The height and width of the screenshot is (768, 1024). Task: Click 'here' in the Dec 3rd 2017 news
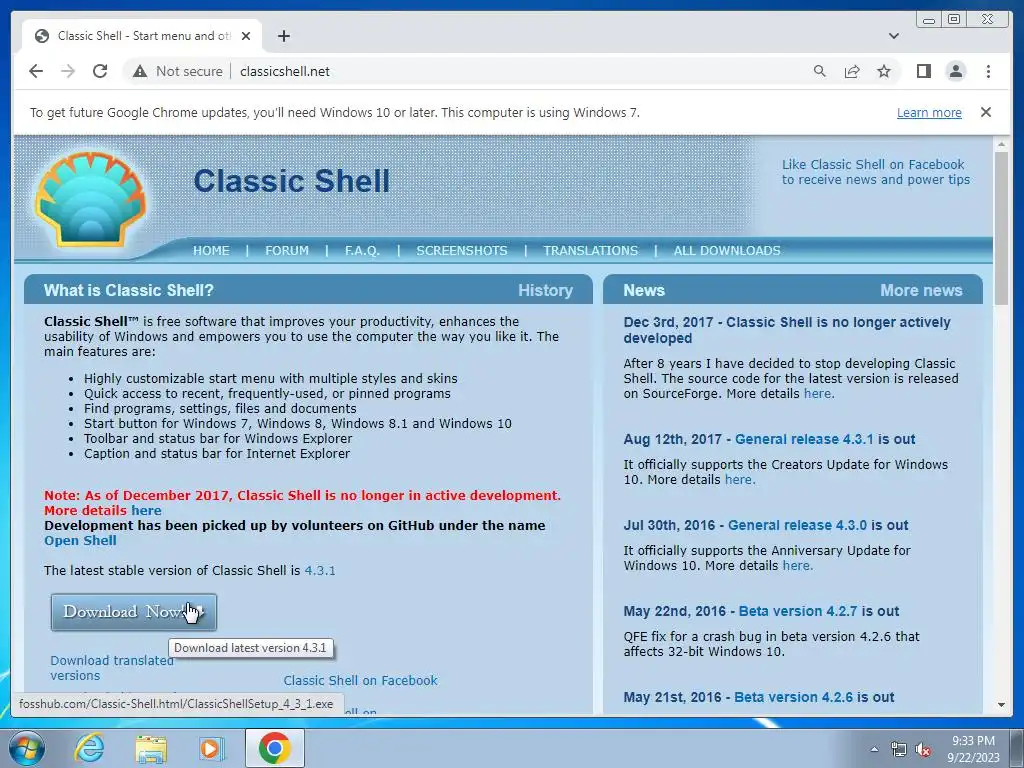(819, 394)
